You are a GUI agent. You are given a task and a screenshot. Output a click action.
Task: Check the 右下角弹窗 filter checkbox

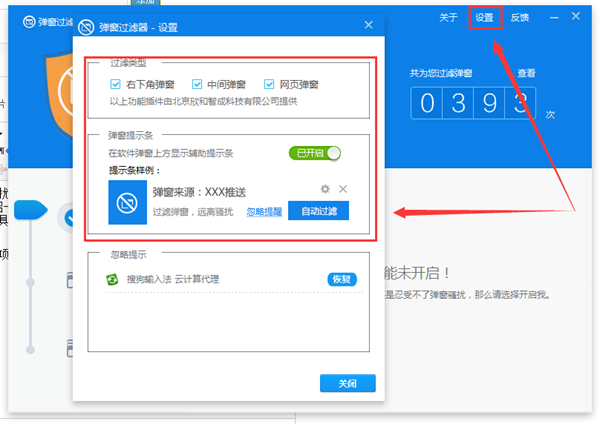(115, 84)
